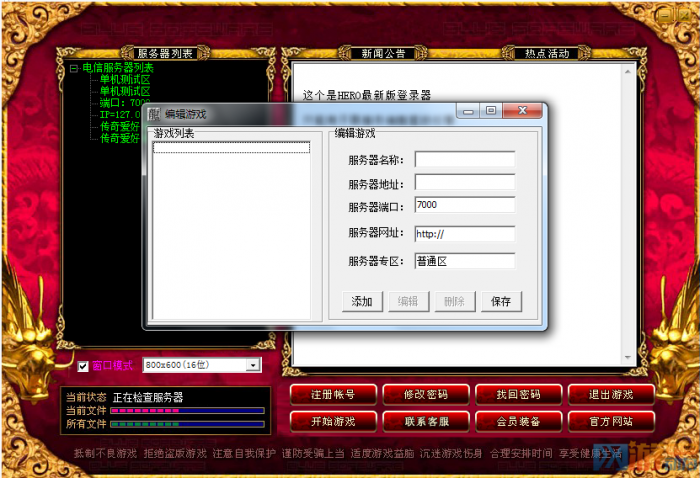Click 找回密码 to recover password
This screenshot has height=478, width=700.
pyautogui.click(x=518, y=394)
